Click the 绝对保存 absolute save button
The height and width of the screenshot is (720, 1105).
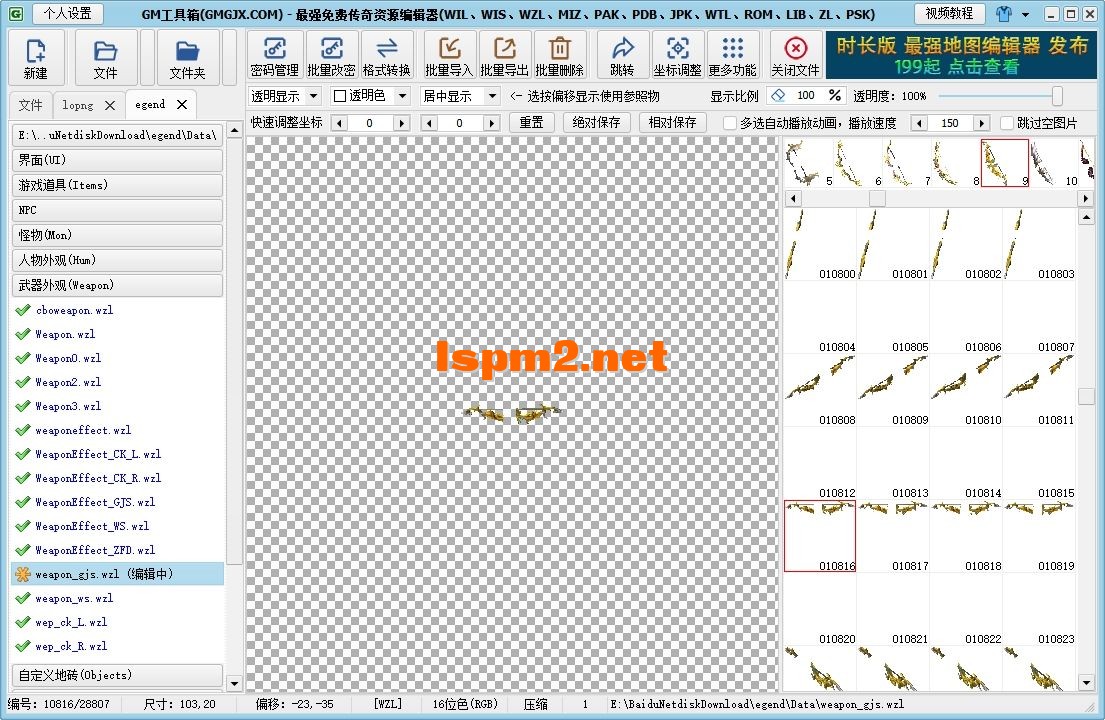point(596,123)
